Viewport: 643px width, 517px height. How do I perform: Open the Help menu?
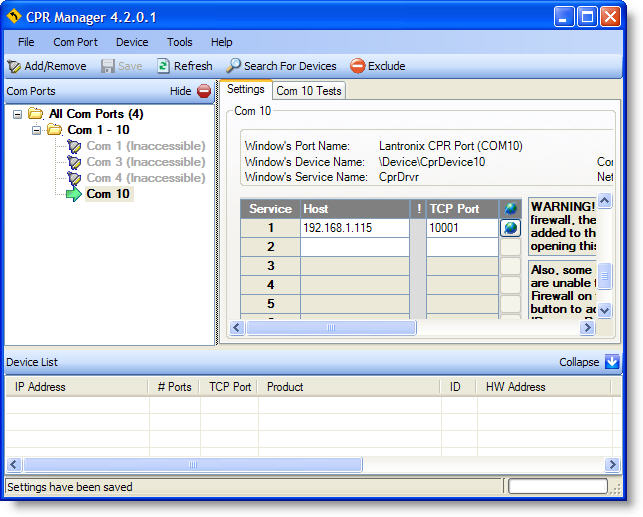[221, 42]
